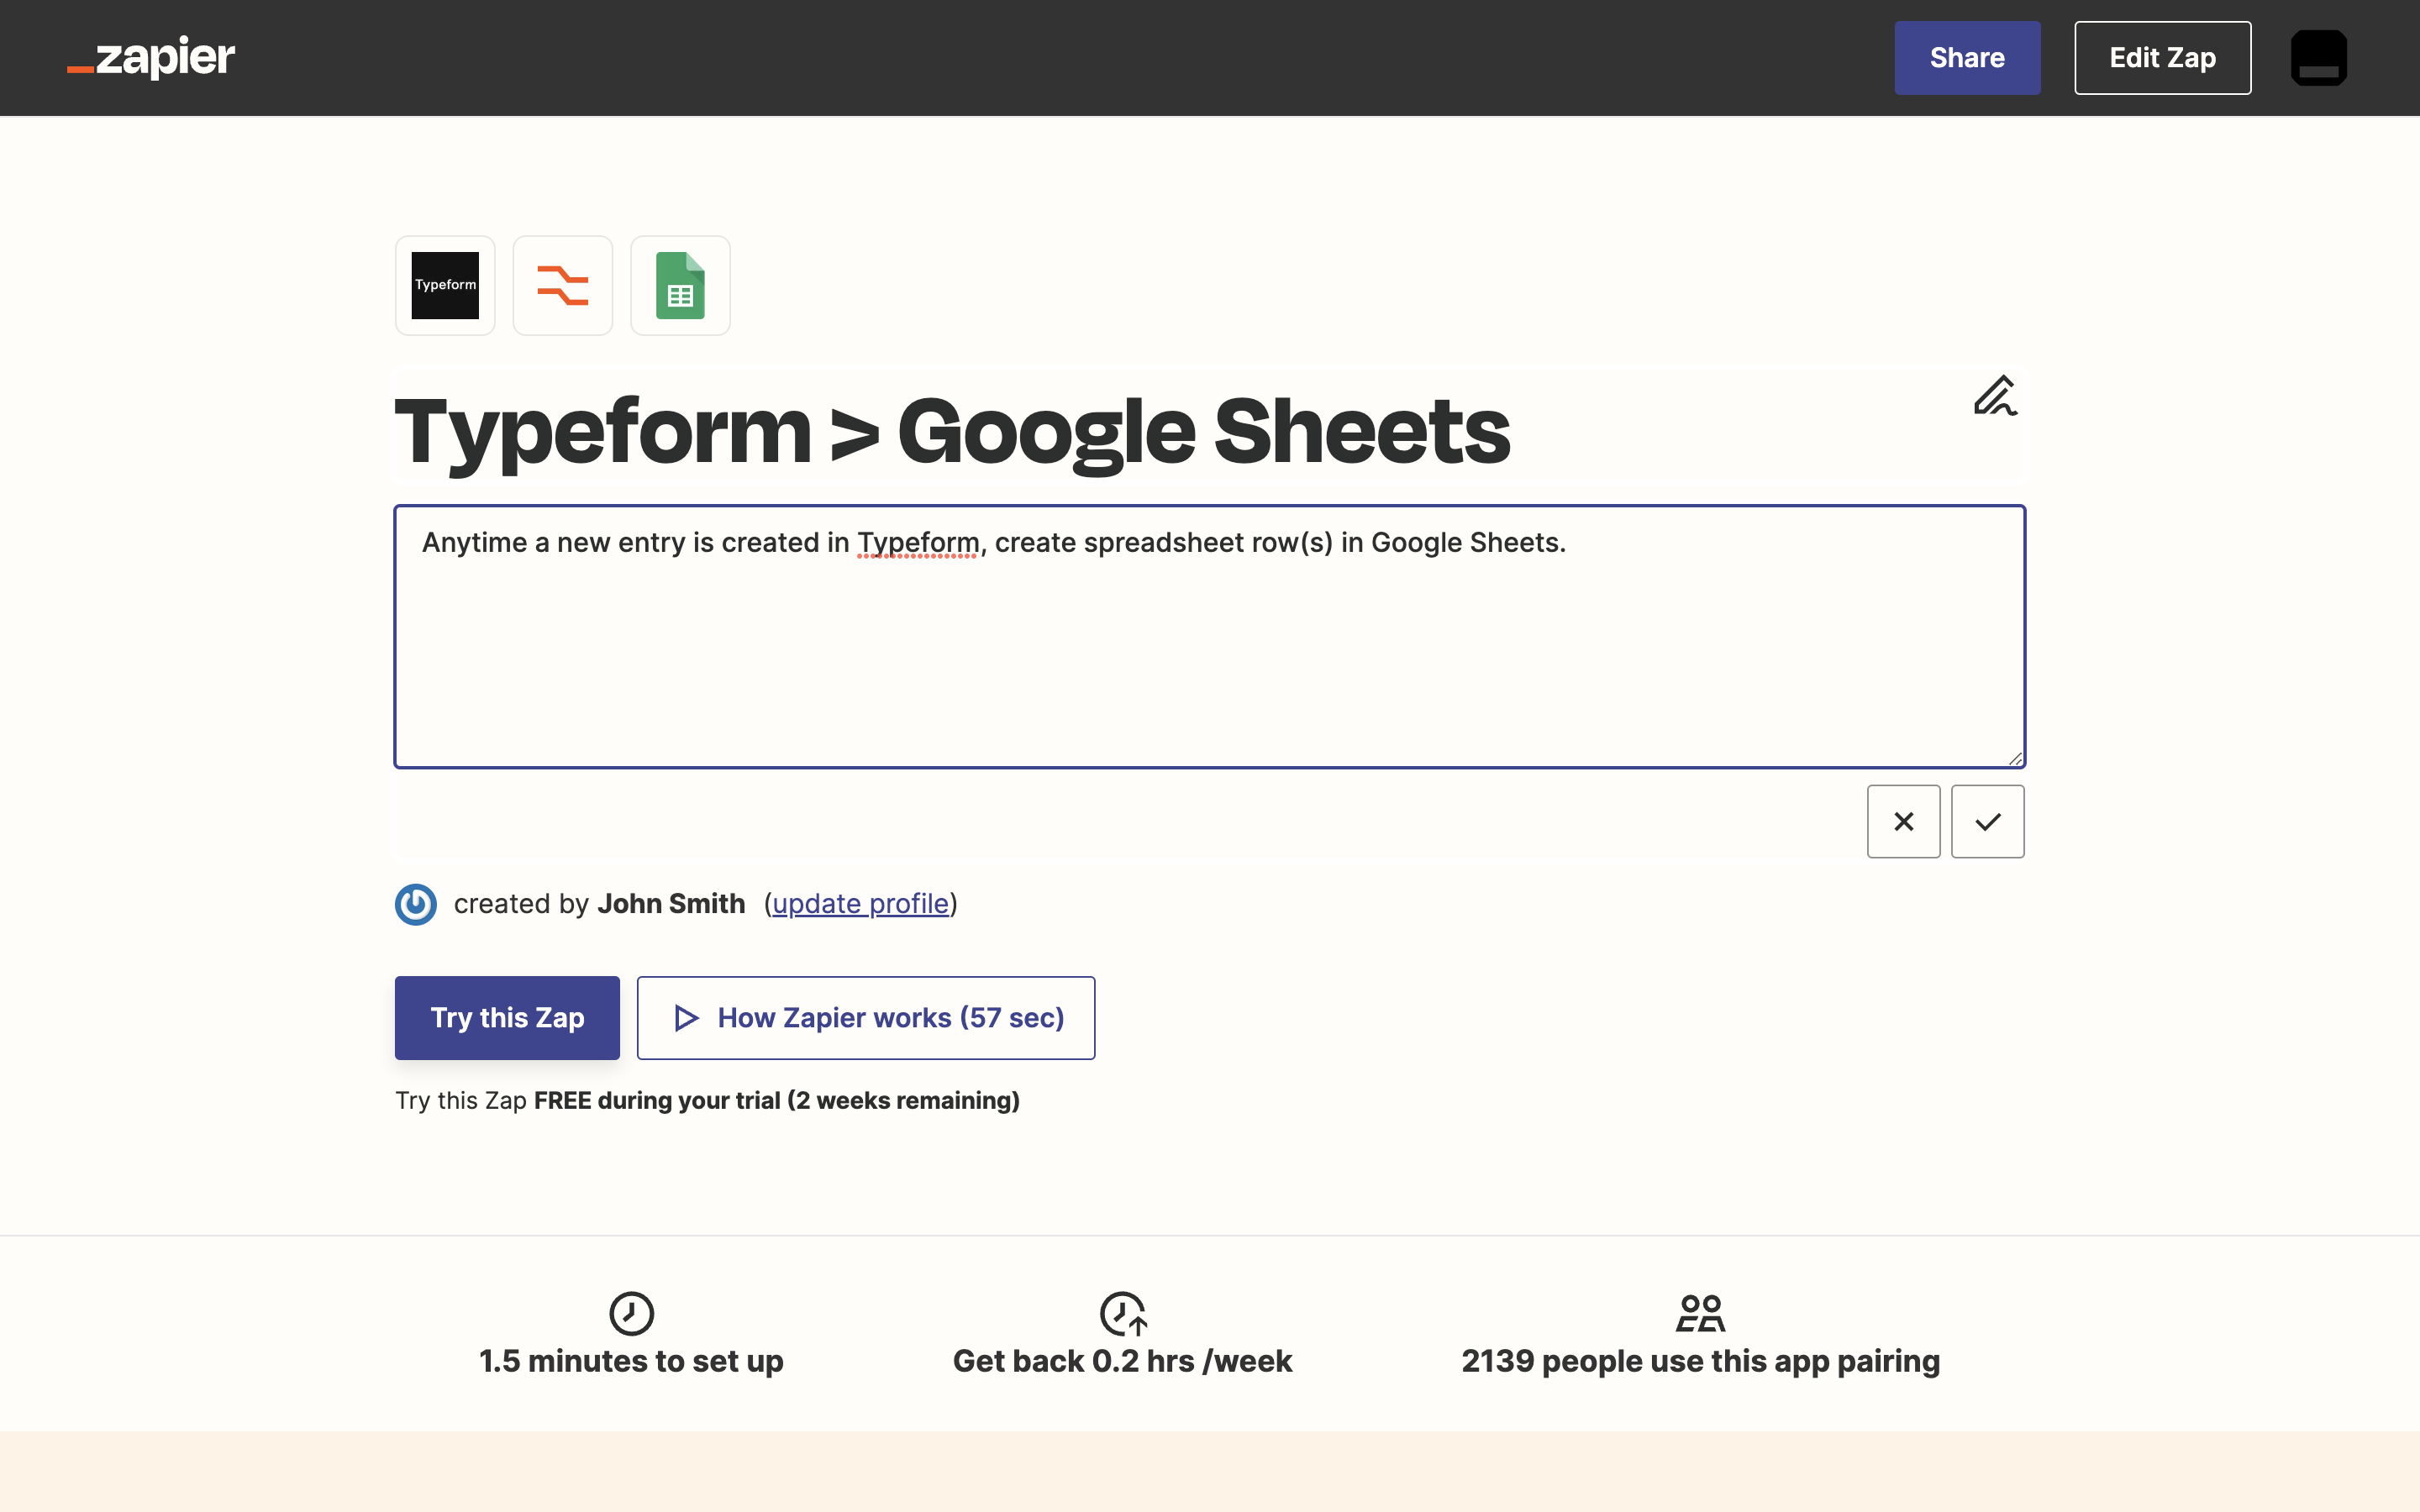Select the Typeform app icon

pyautogui.click(x=445, y=285)
